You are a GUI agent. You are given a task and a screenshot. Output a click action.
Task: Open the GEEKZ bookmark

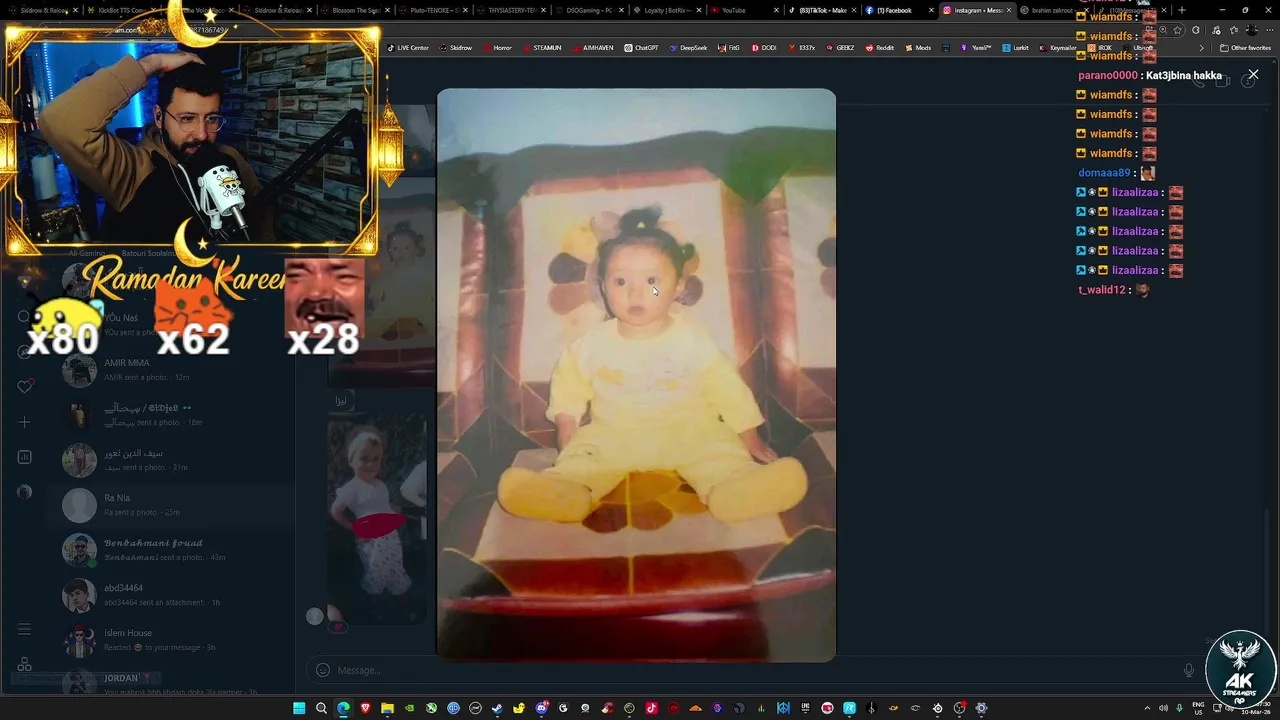point(840,48)
